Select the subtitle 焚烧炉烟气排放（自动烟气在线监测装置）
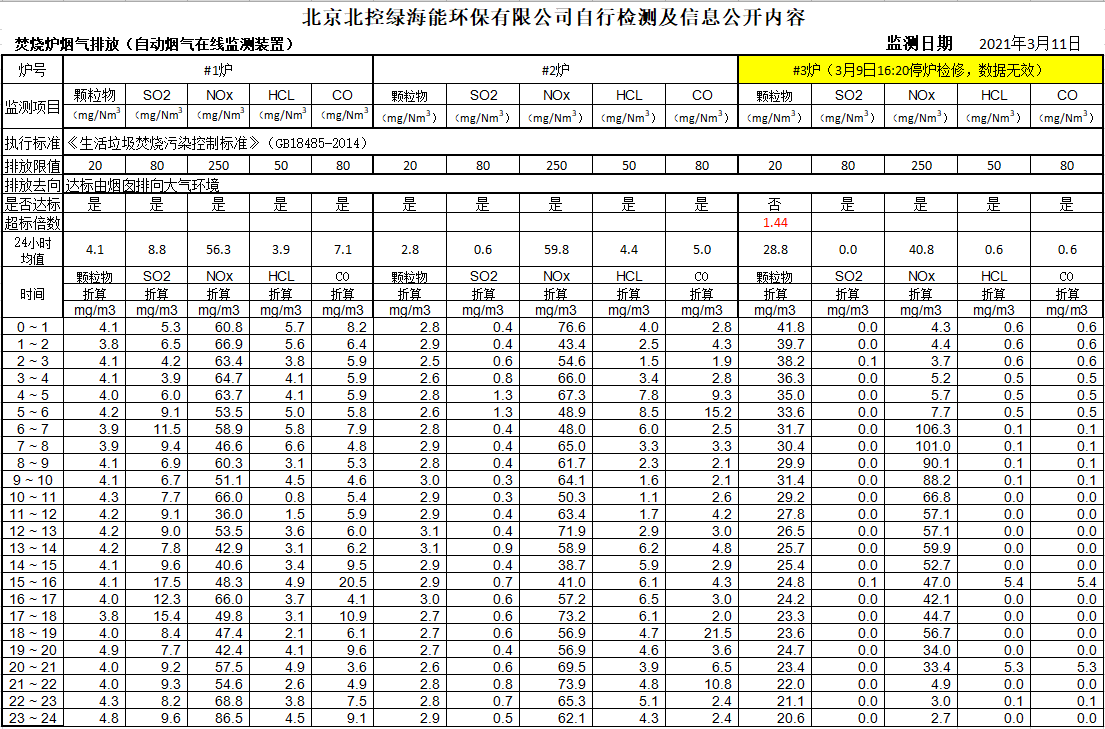Image resolution: width=1105 pixels, height=729 pixels. 154,45
